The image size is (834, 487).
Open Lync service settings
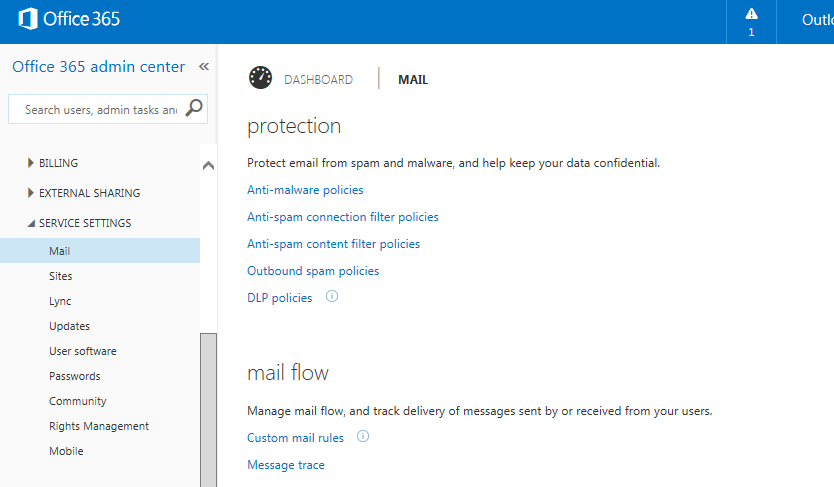tap(60, 301)
